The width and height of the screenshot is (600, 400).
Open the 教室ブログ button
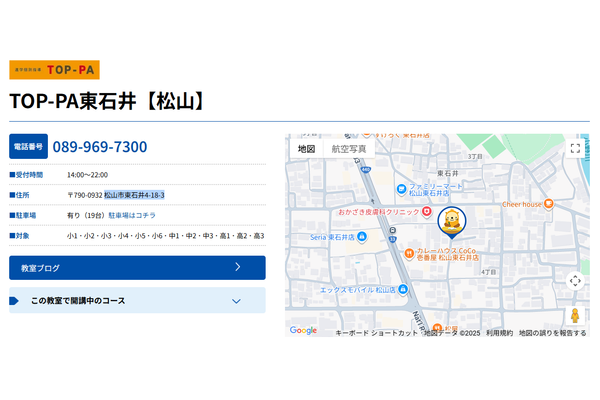click(x=137, y=268)
